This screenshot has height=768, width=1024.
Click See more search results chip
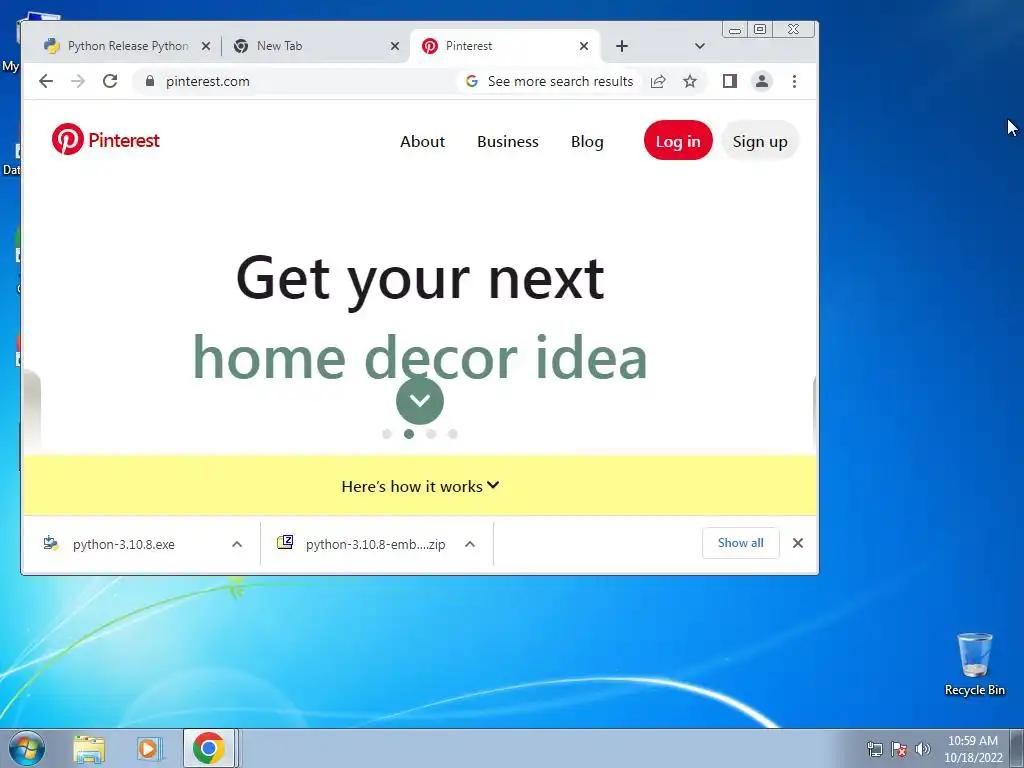tap(550, 81)
